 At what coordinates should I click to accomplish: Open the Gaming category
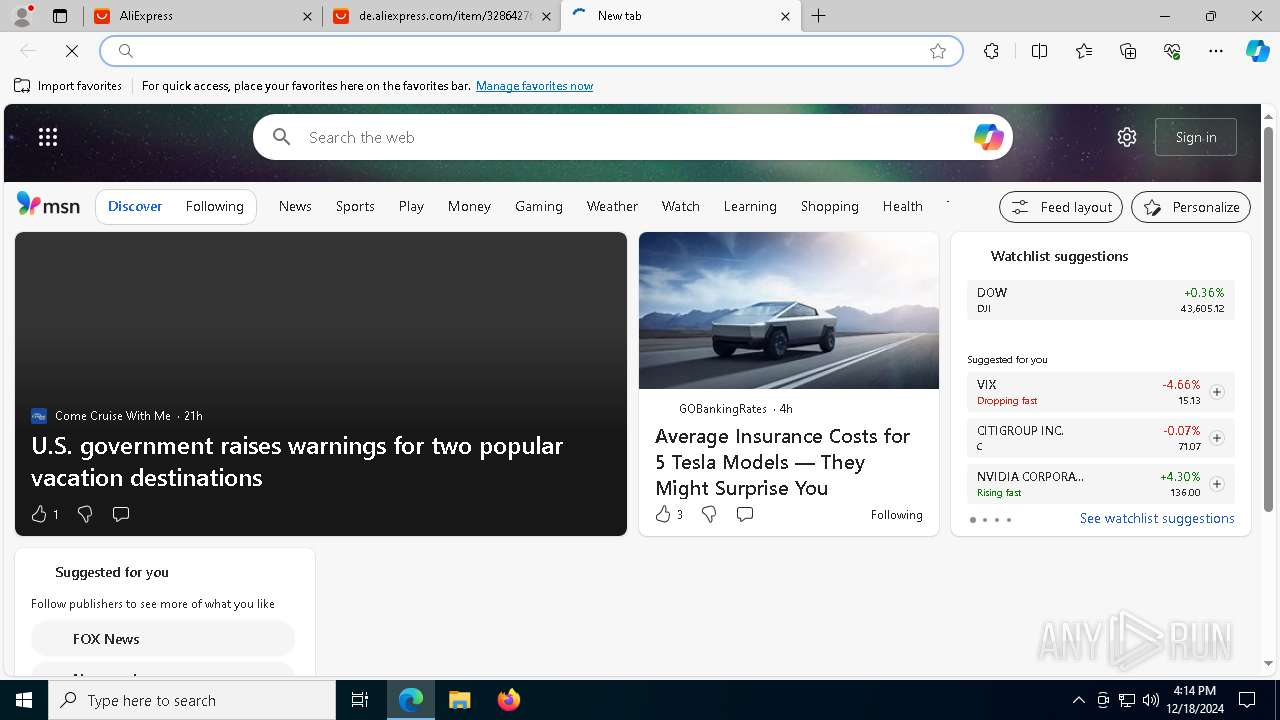pos(539,206)
